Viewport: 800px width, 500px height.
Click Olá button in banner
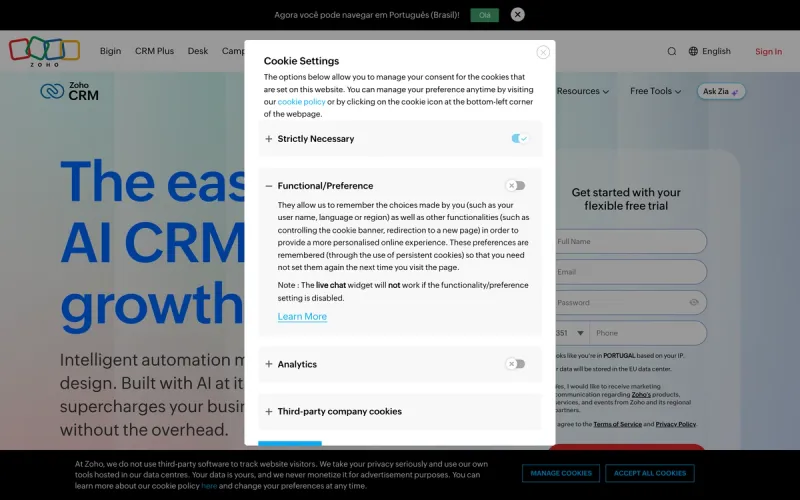point(484,15)
